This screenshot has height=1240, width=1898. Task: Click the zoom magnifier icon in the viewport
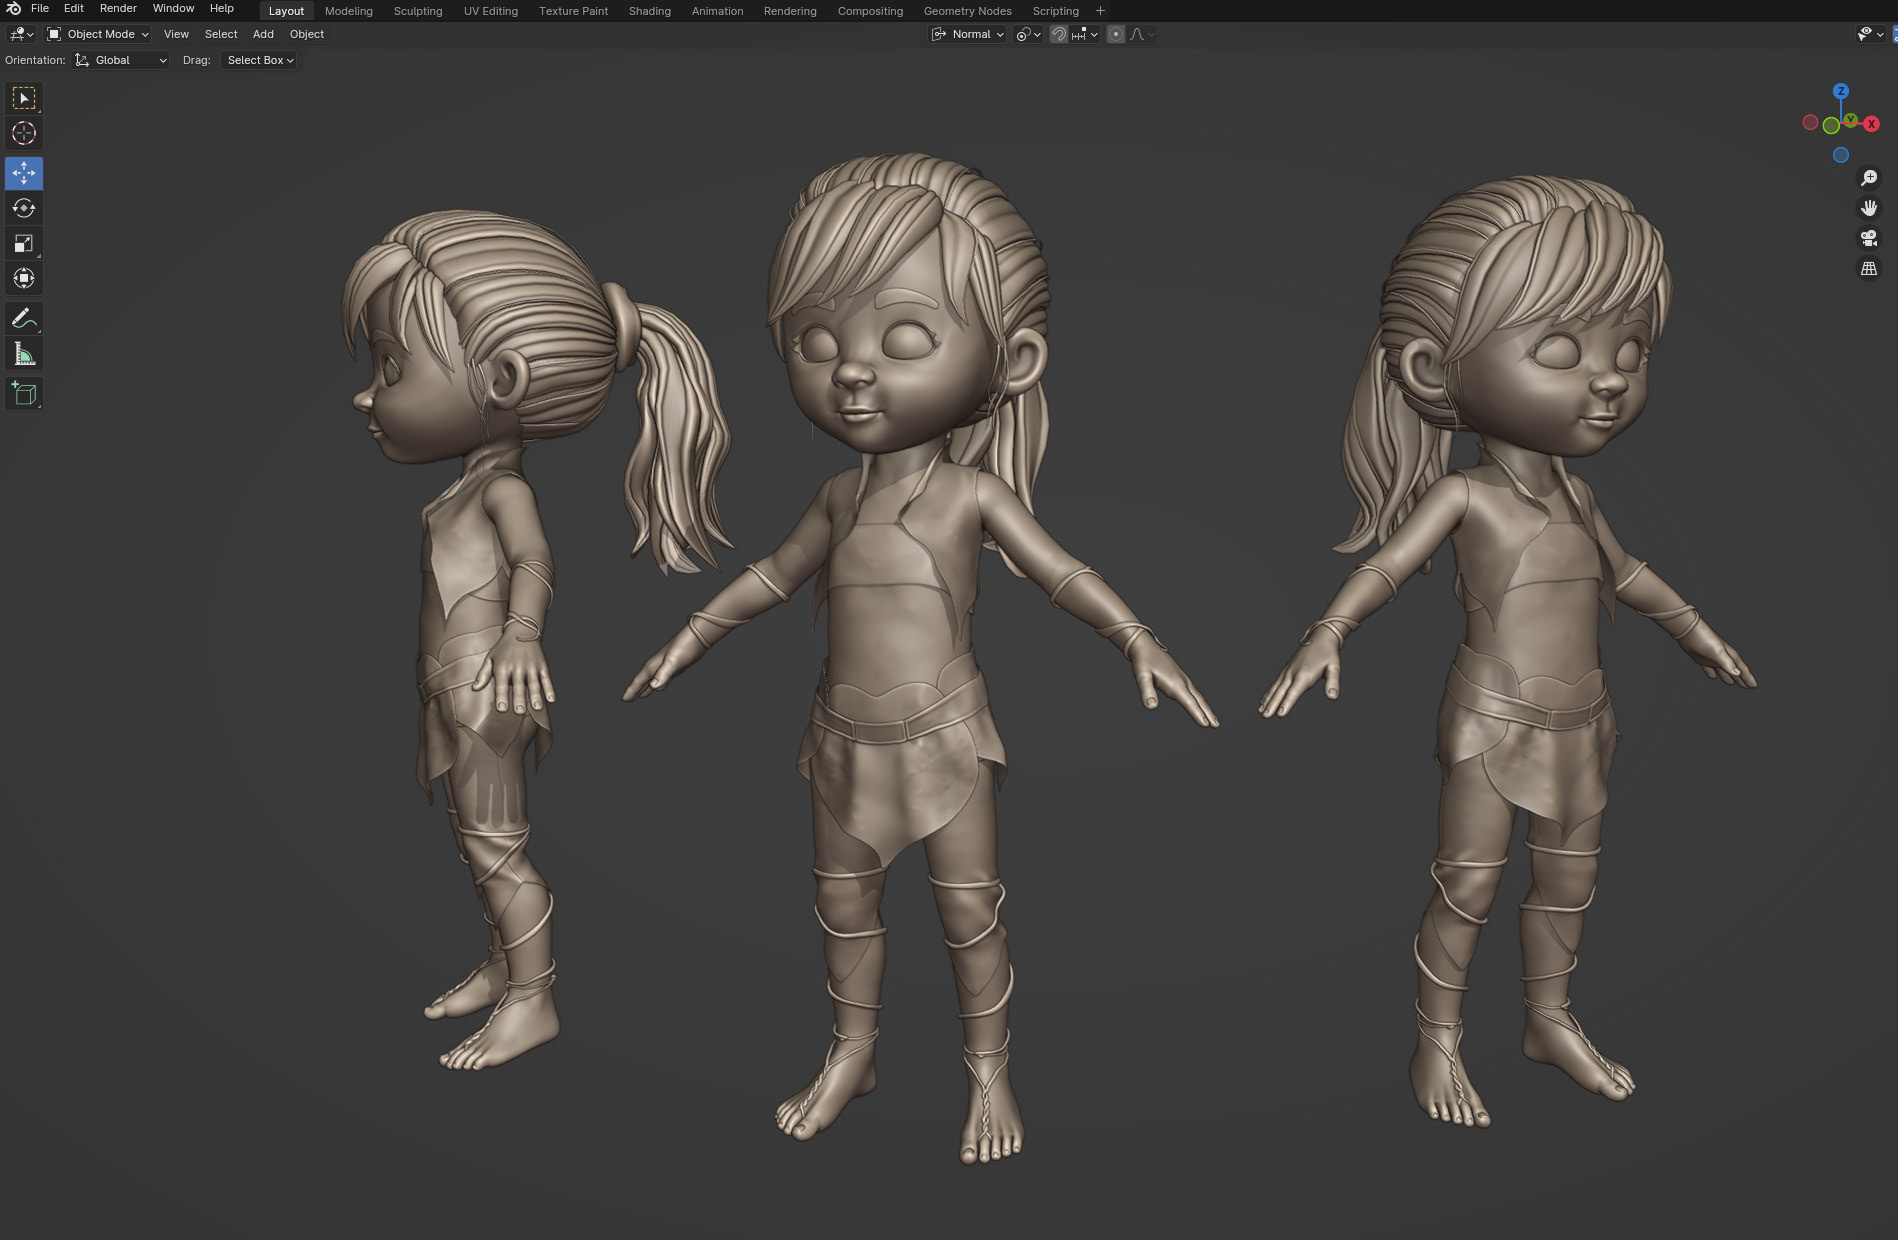[x=1870, y=177]
